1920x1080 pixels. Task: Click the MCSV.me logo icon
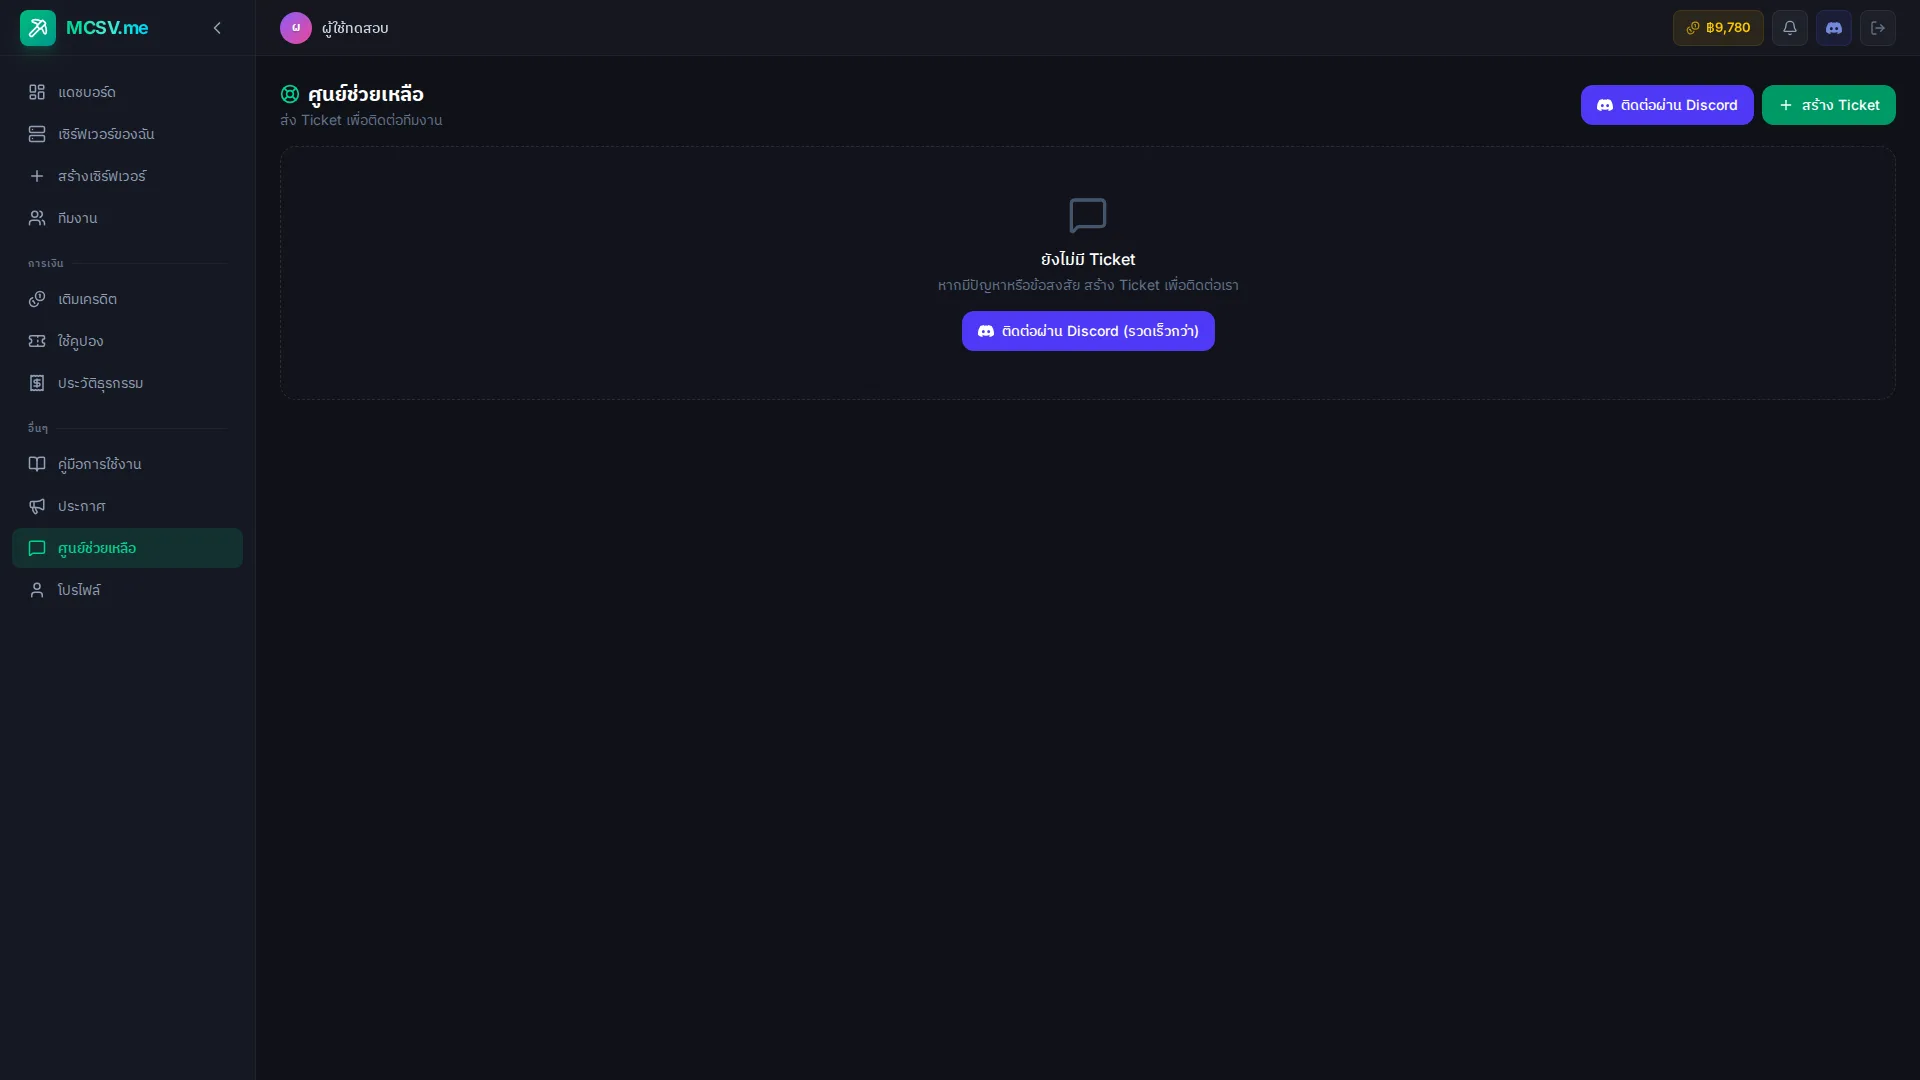click(38, 28)
